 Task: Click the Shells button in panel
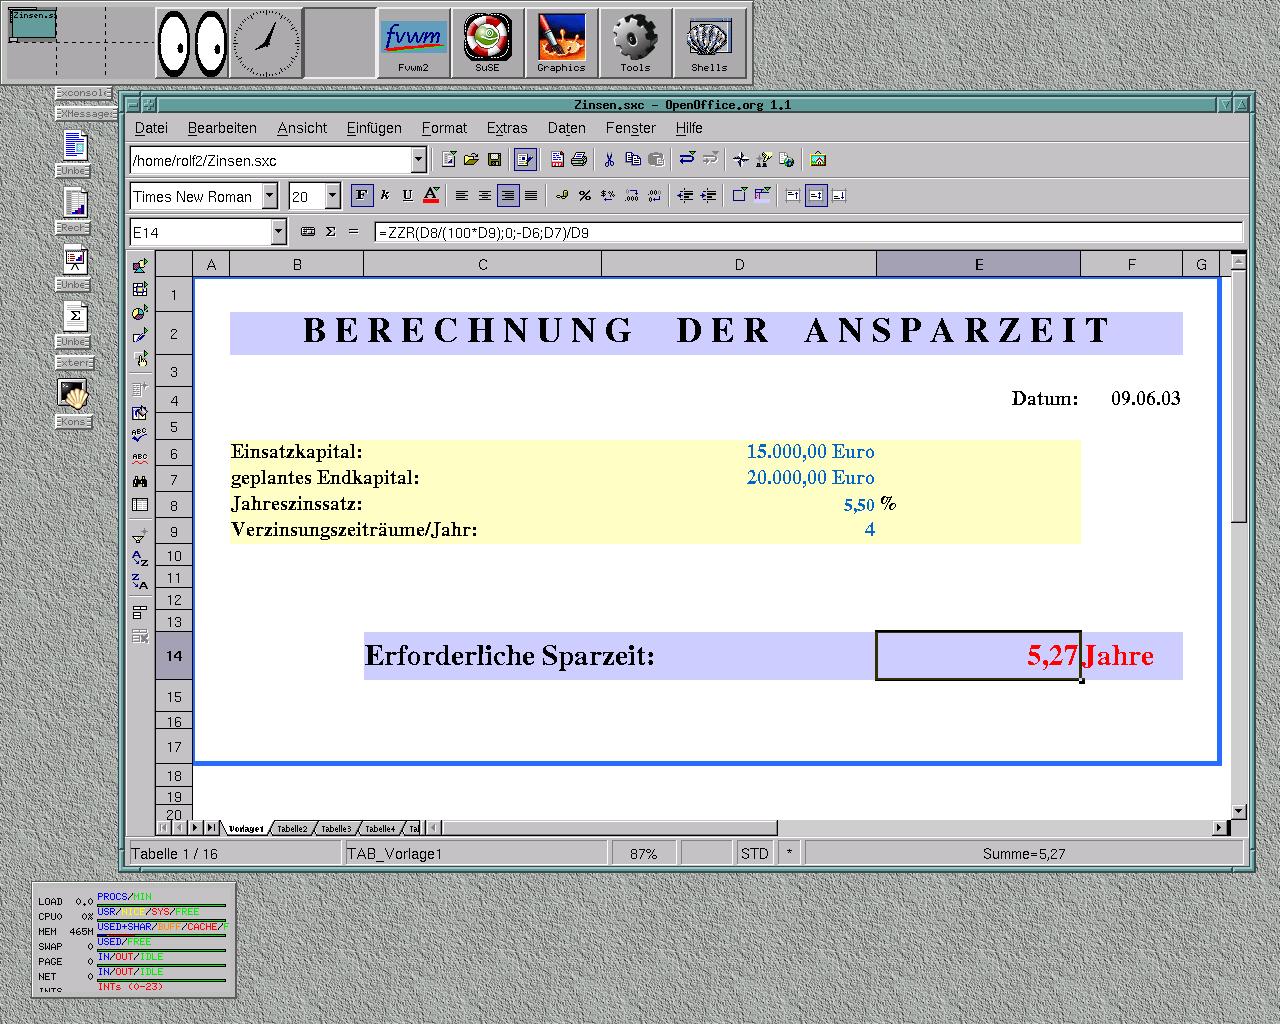point(709,43)
